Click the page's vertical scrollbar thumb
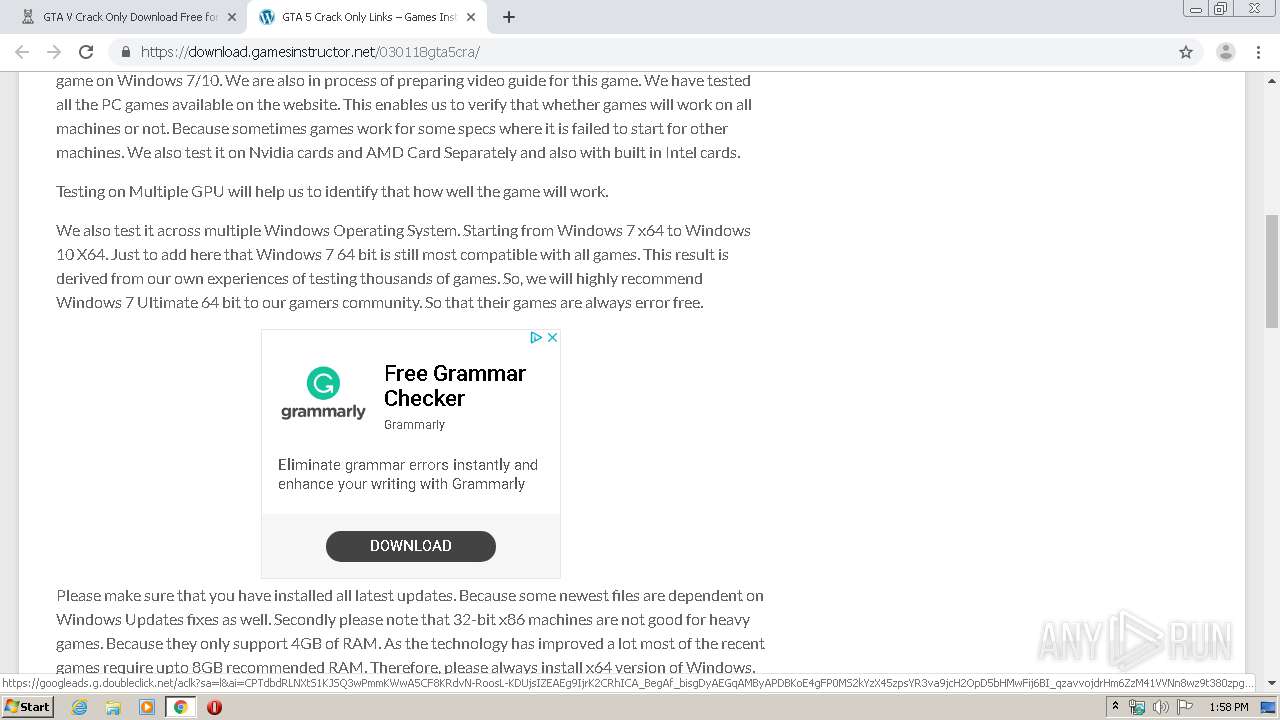This screenshot has height=720, width=1280. pos(1272,270)
